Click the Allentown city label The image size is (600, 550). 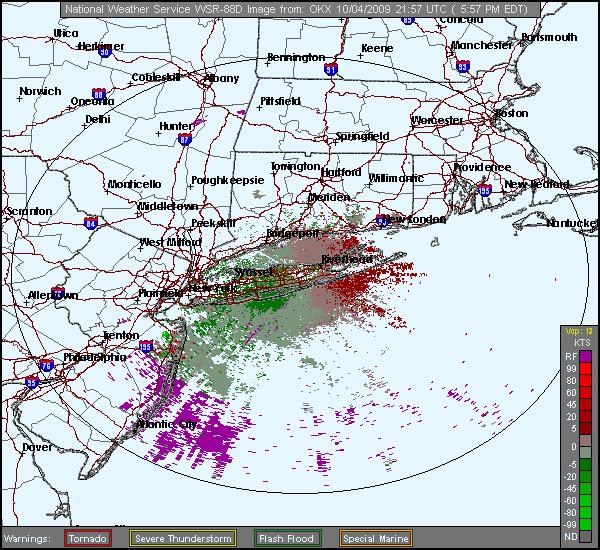53,295
